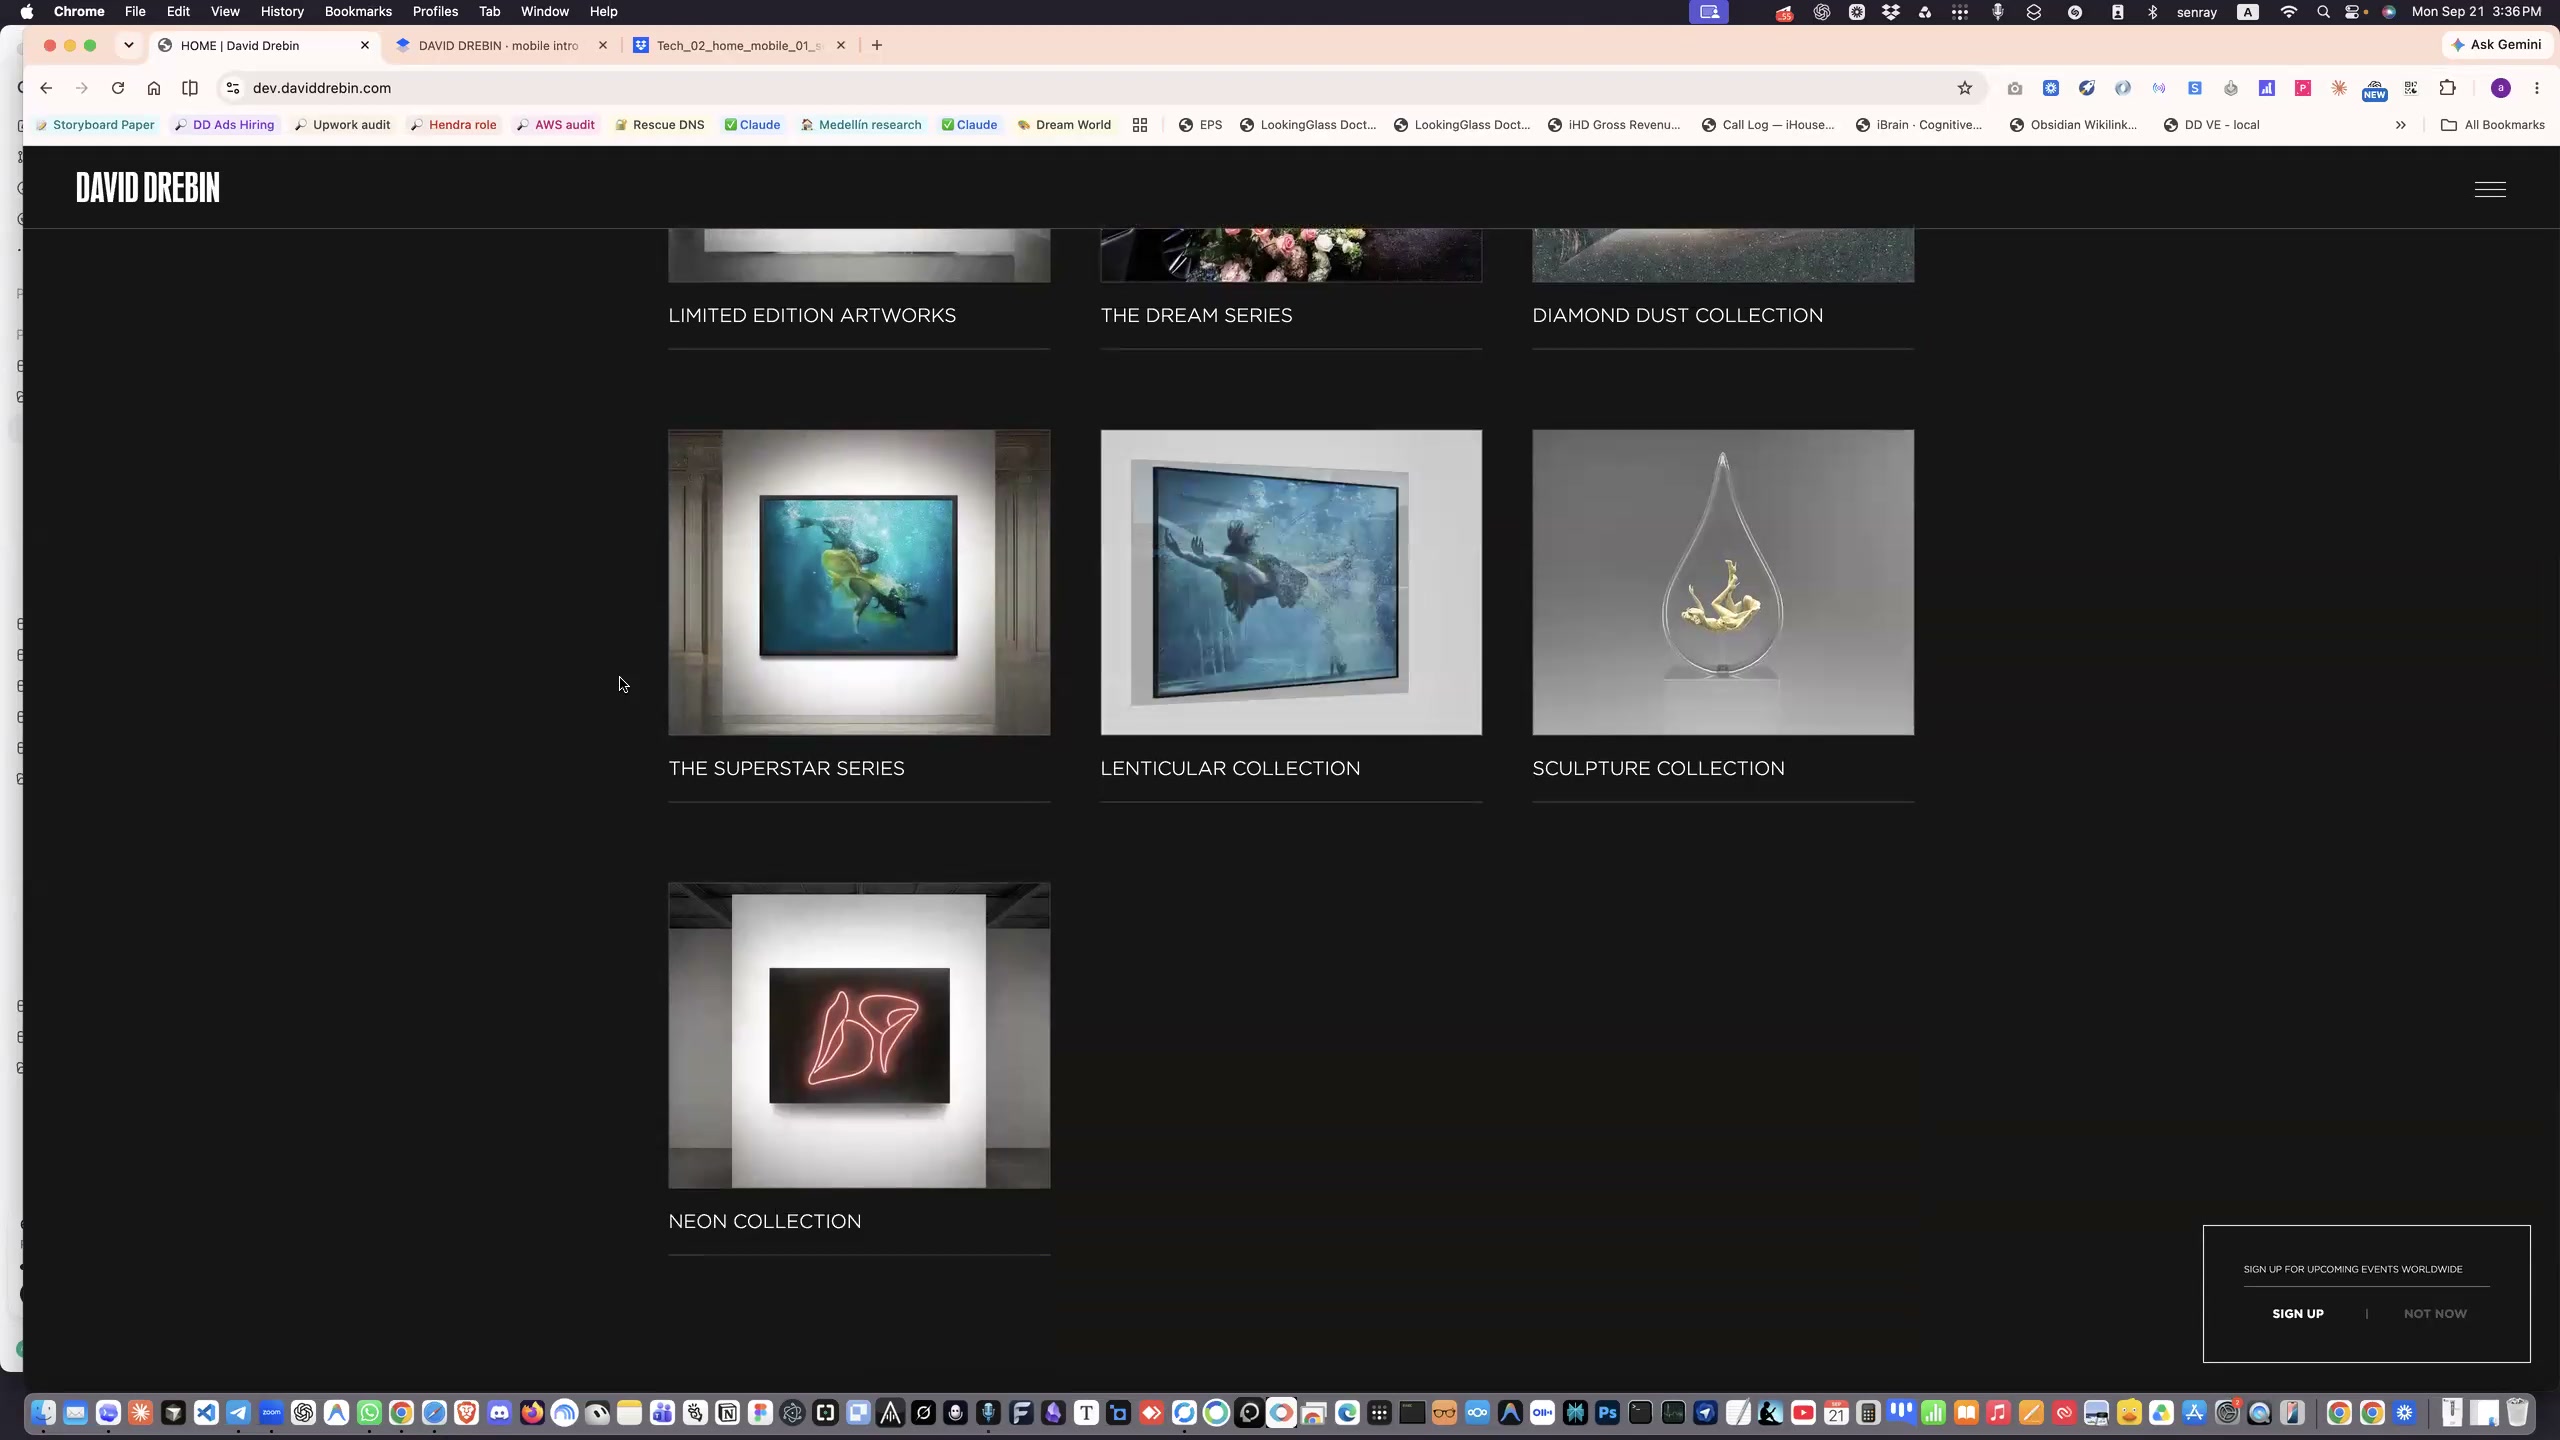Screen dimensions: 2560x1440
Task: Open the bookmarks grid apps icon
Action: pos(1139,125)
